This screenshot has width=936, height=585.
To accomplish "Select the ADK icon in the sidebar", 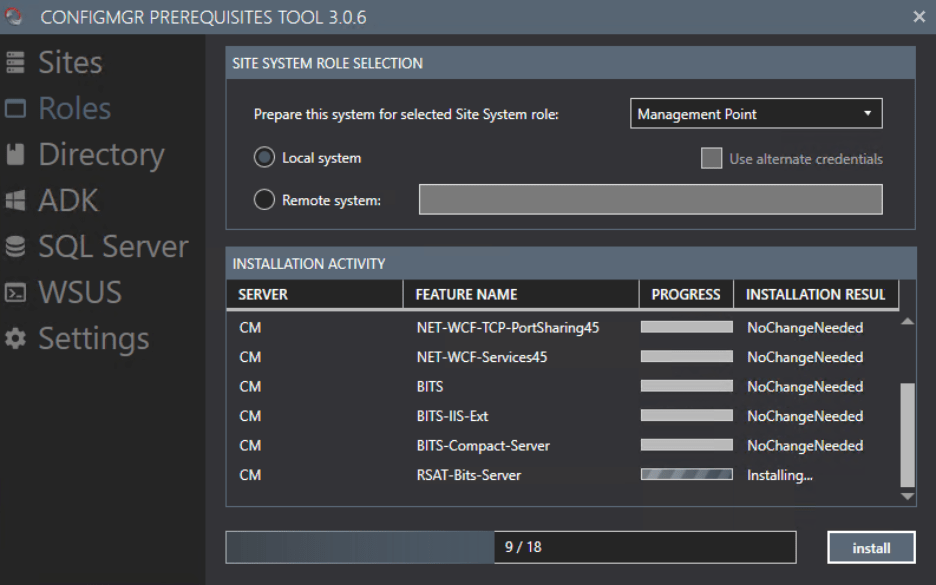I will click(x=14, y=200).
